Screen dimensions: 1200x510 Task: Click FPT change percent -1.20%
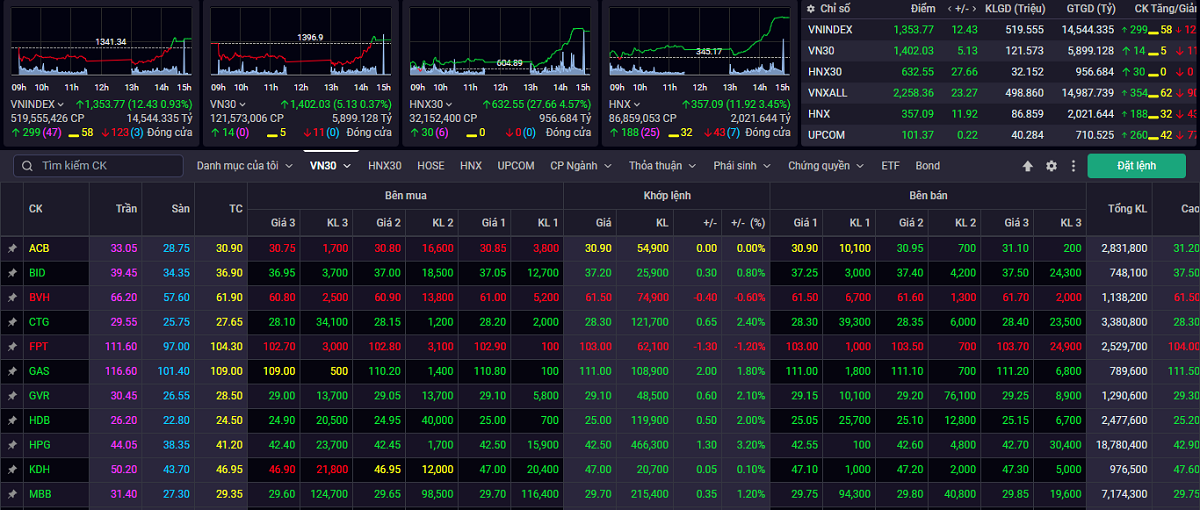click(748, 346)
